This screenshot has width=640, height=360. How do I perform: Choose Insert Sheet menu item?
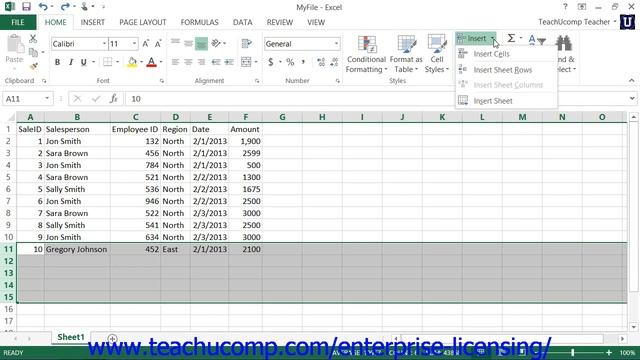(x=507, y=101)
